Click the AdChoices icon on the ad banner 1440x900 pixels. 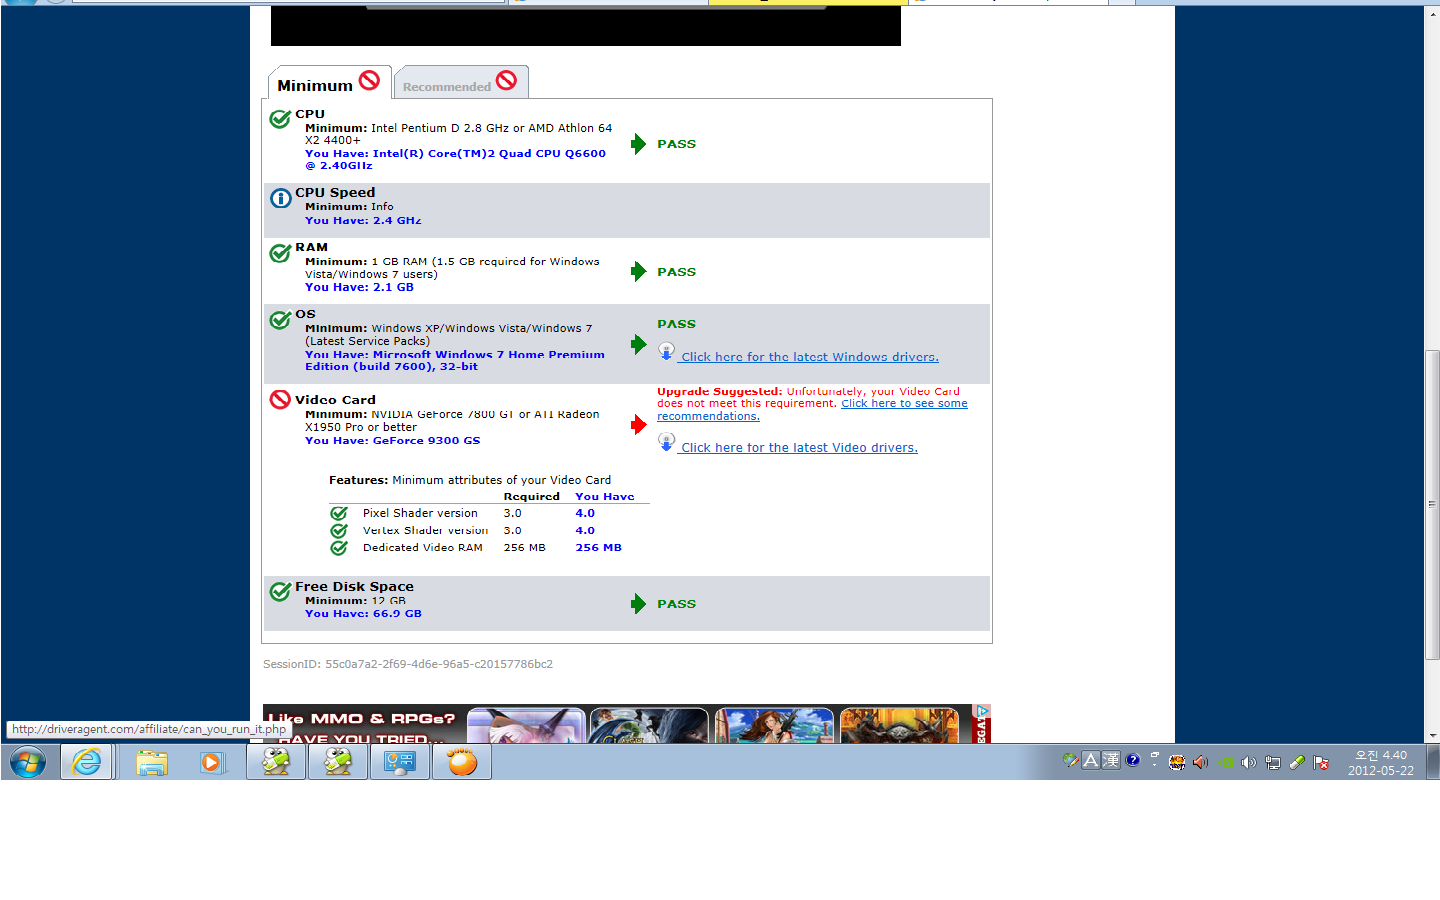982,711
